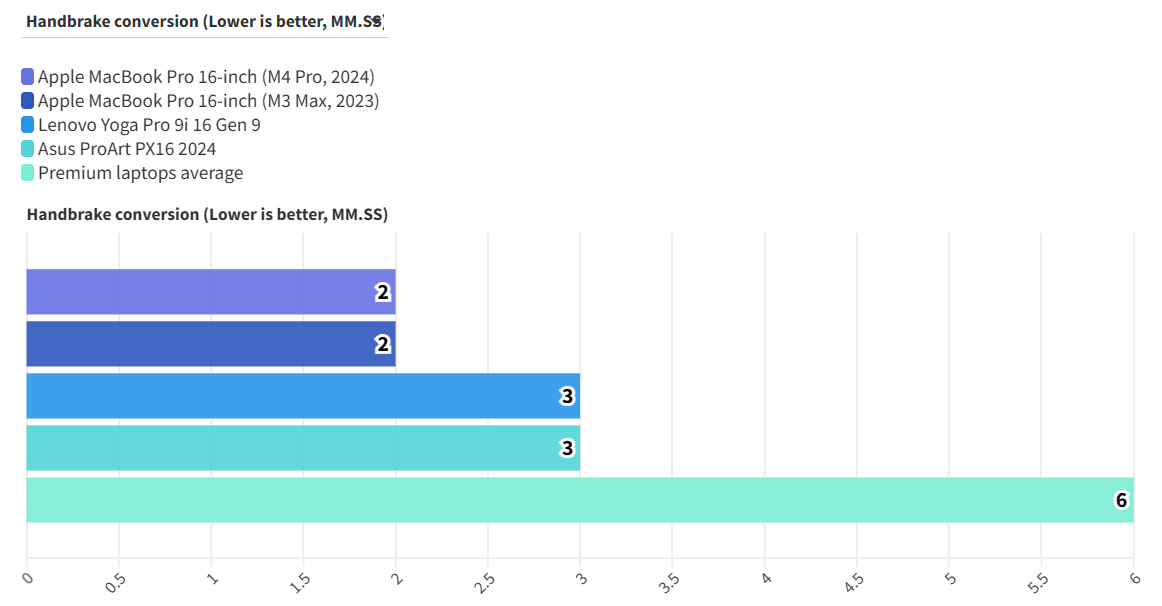The width and height of the screenshot is (1162, 606).
Task: Click the MacBook Pro M3 Max bar
Action: click(x=210, y=344)
